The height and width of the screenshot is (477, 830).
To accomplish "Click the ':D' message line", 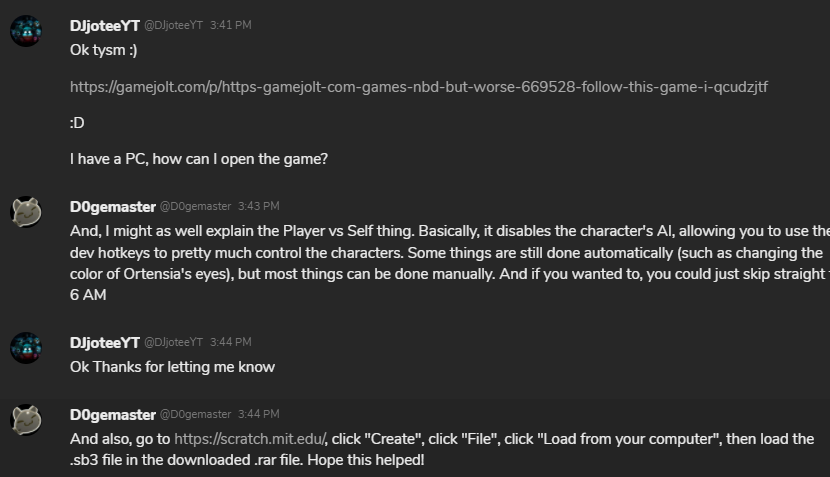I will (x=77, y=123).
